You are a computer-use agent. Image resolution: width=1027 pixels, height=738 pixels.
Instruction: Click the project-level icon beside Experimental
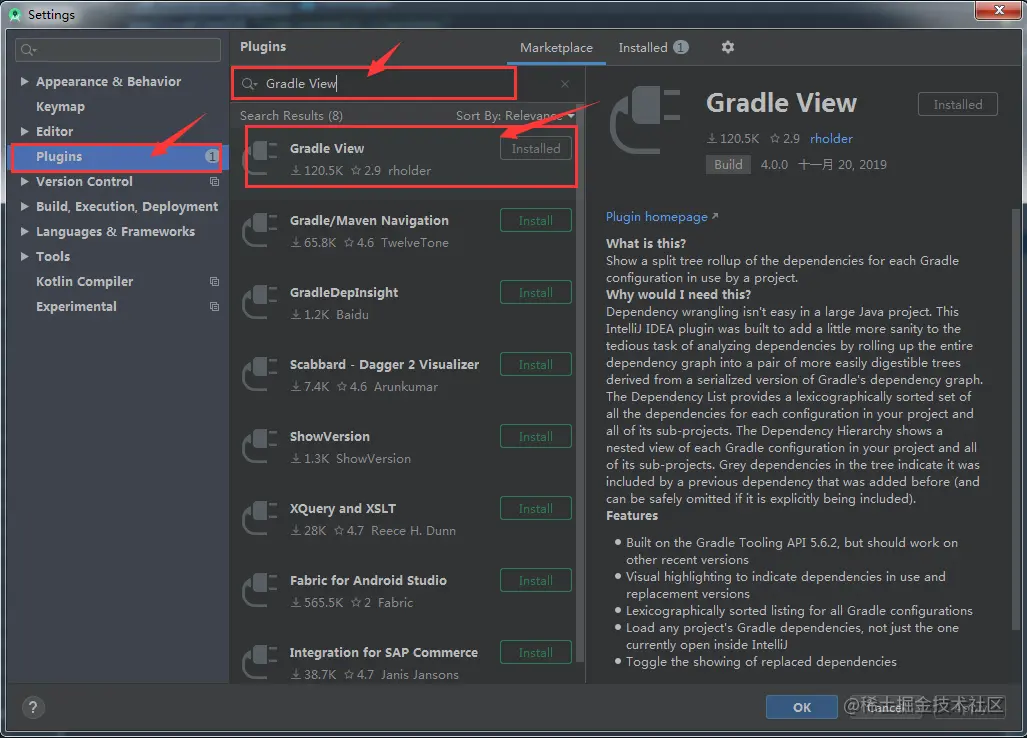tap(214, 306)
